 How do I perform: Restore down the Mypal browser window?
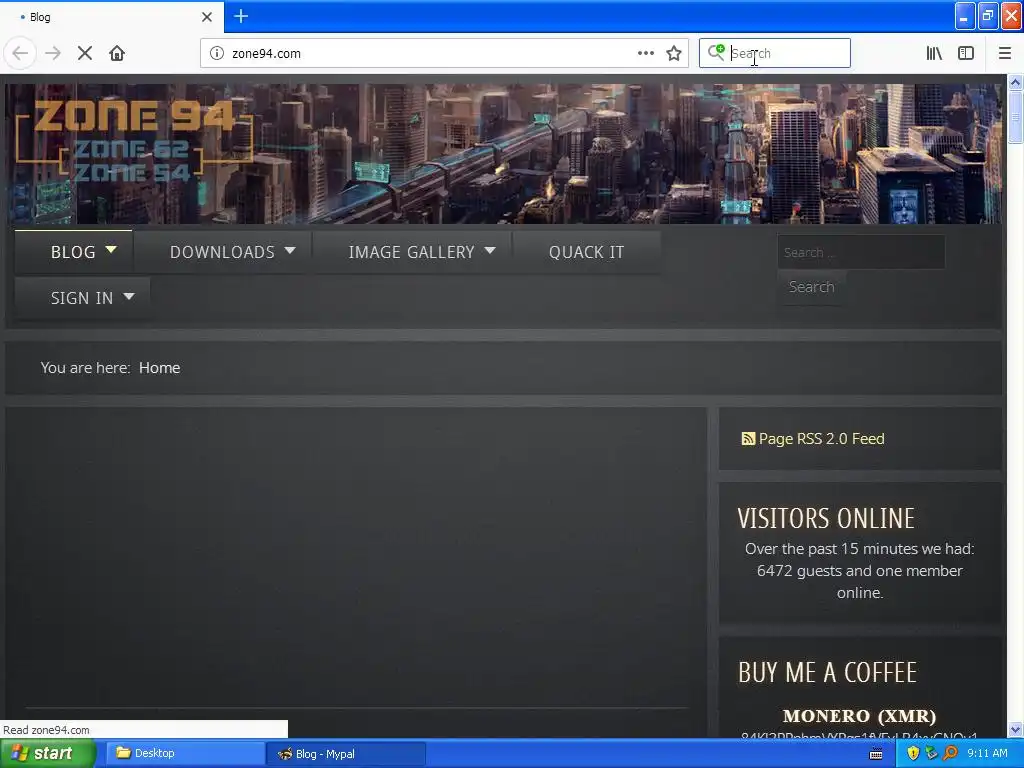tap(988, 16)
